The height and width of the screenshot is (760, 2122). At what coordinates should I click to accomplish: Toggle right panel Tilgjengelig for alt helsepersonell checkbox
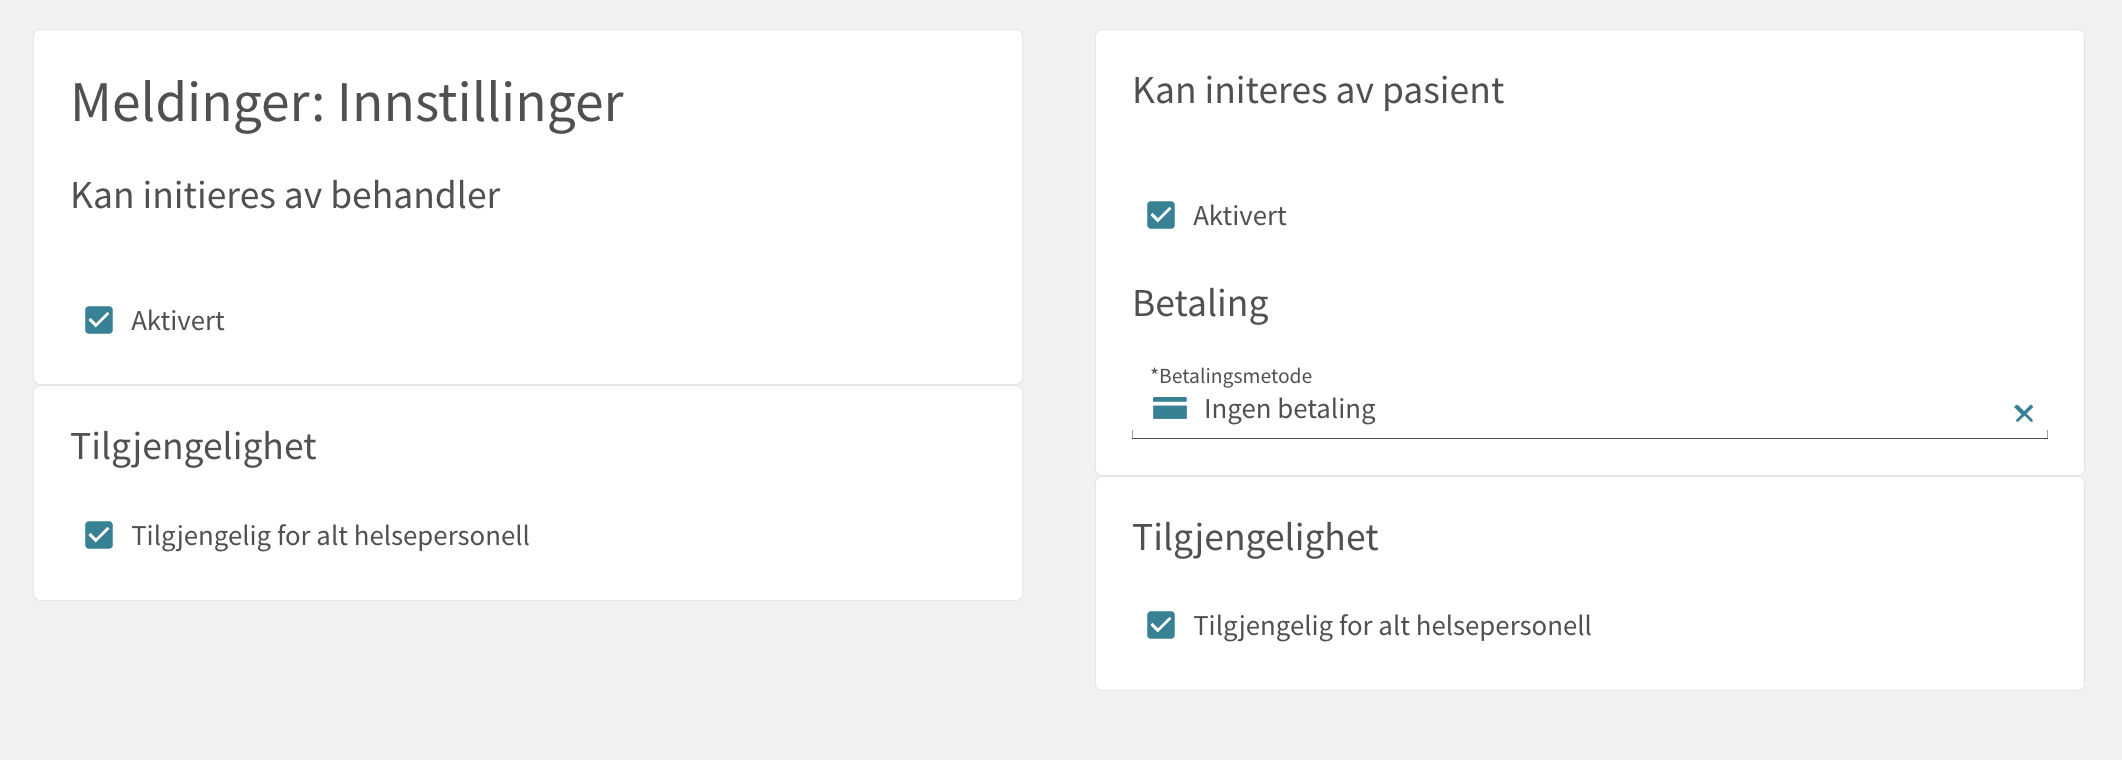(1161, 625)
